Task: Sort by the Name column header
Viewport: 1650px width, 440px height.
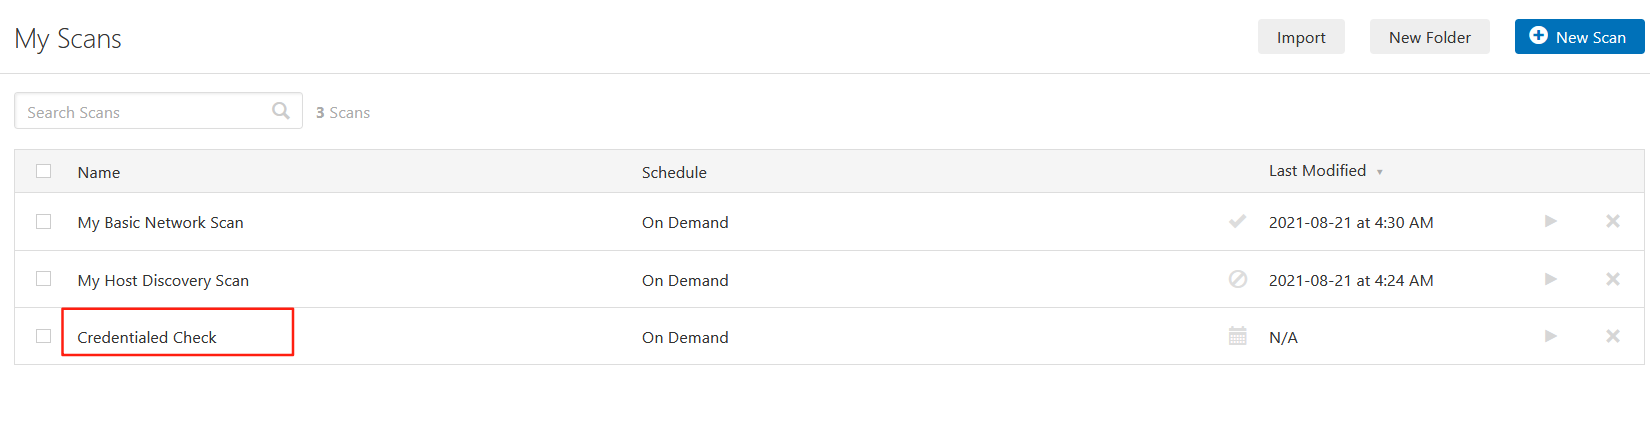Action: coord(99,172)
